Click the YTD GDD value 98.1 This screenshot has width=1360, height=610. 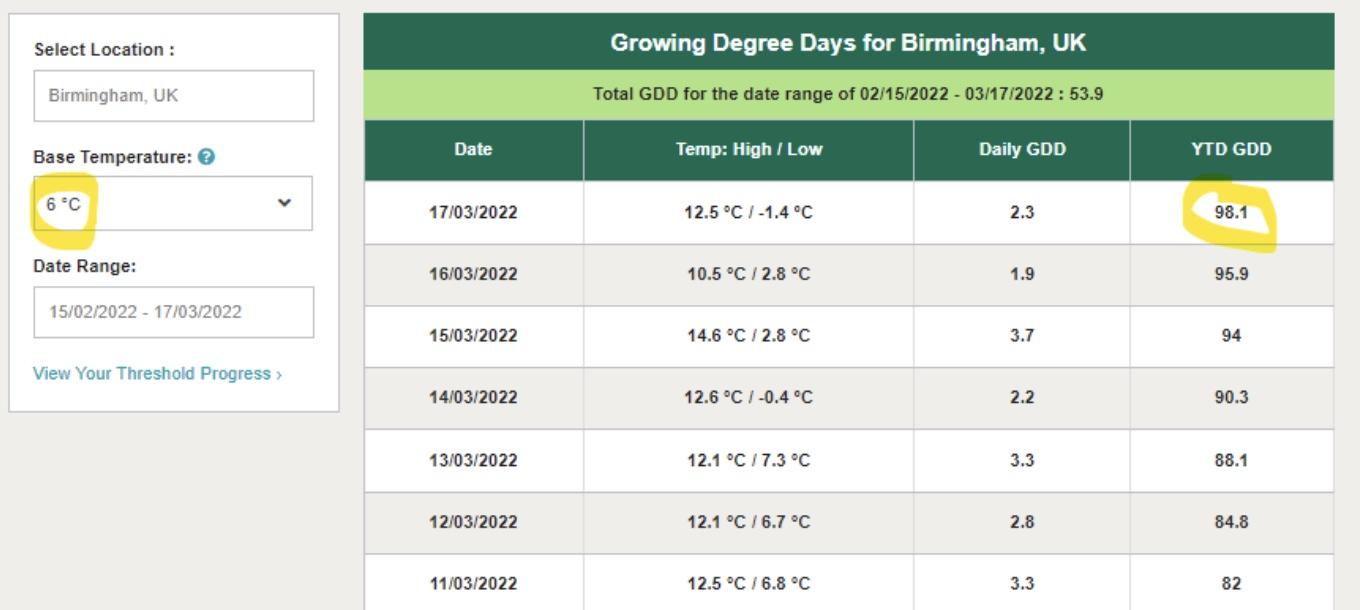pyautogui.click(x=1231, y=212)
